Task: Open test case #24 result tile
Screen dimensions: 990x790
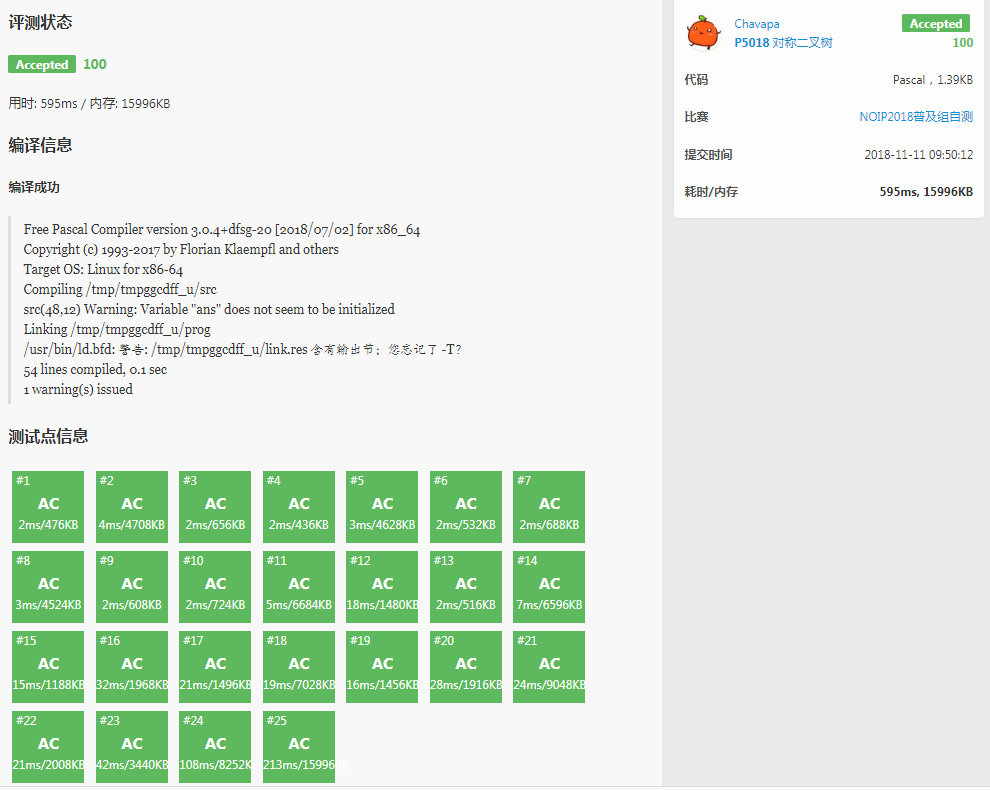Action: click(215, 747)
